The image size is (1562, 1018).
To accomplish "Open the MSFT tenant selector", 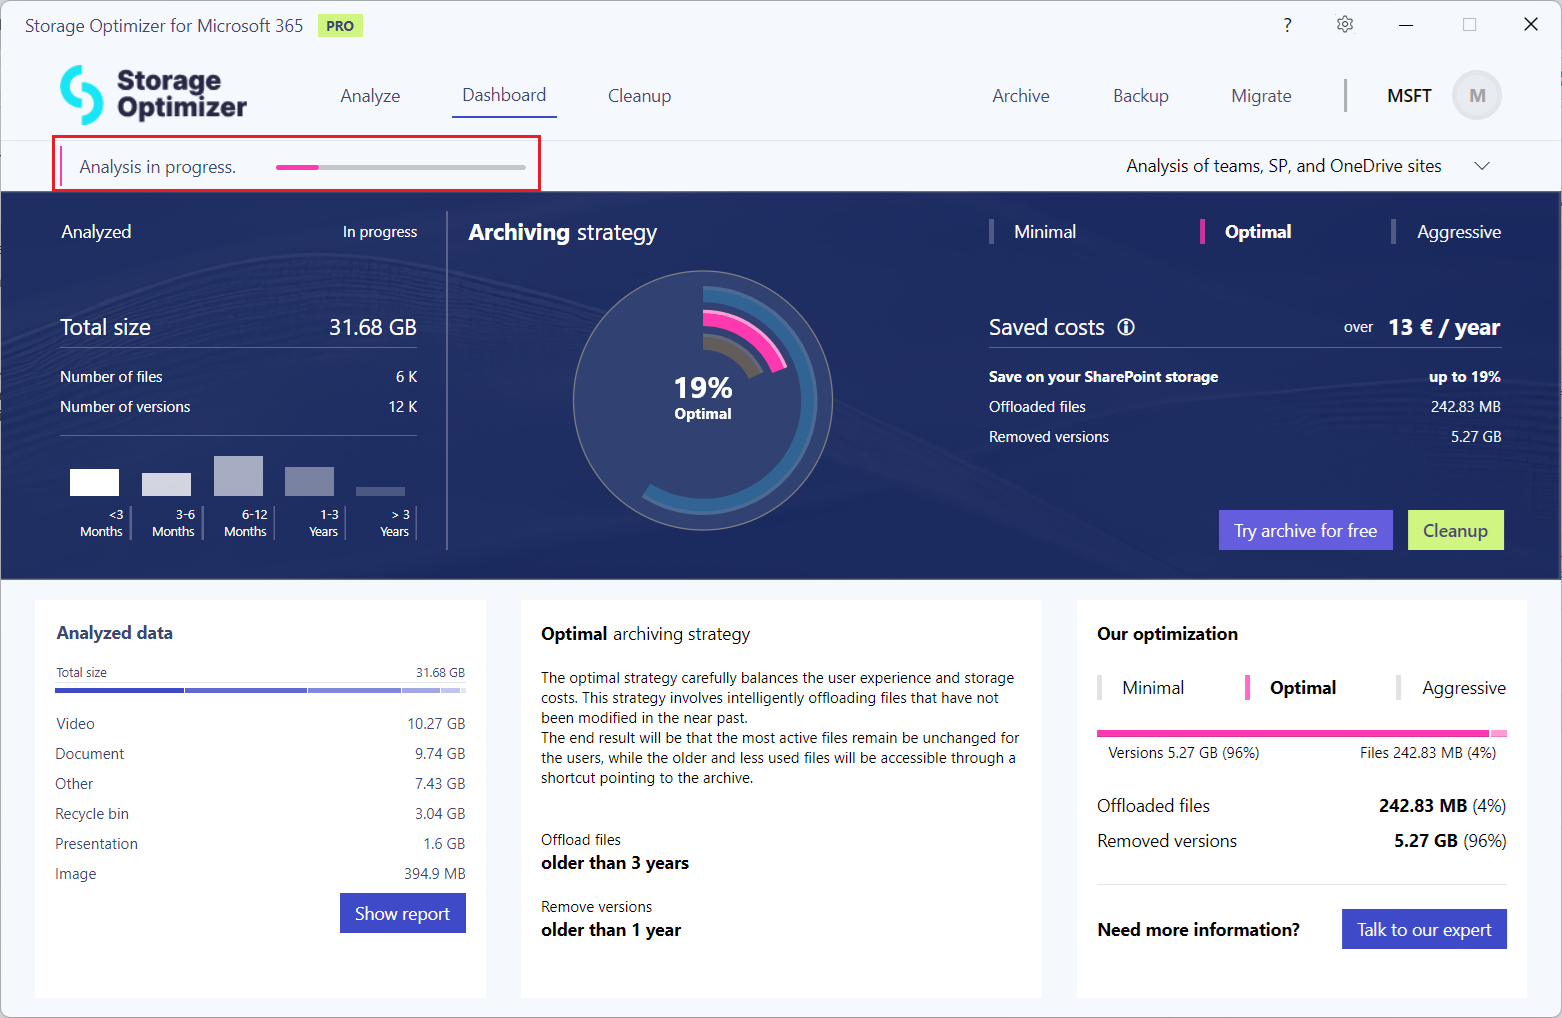I will point(1408,96).
